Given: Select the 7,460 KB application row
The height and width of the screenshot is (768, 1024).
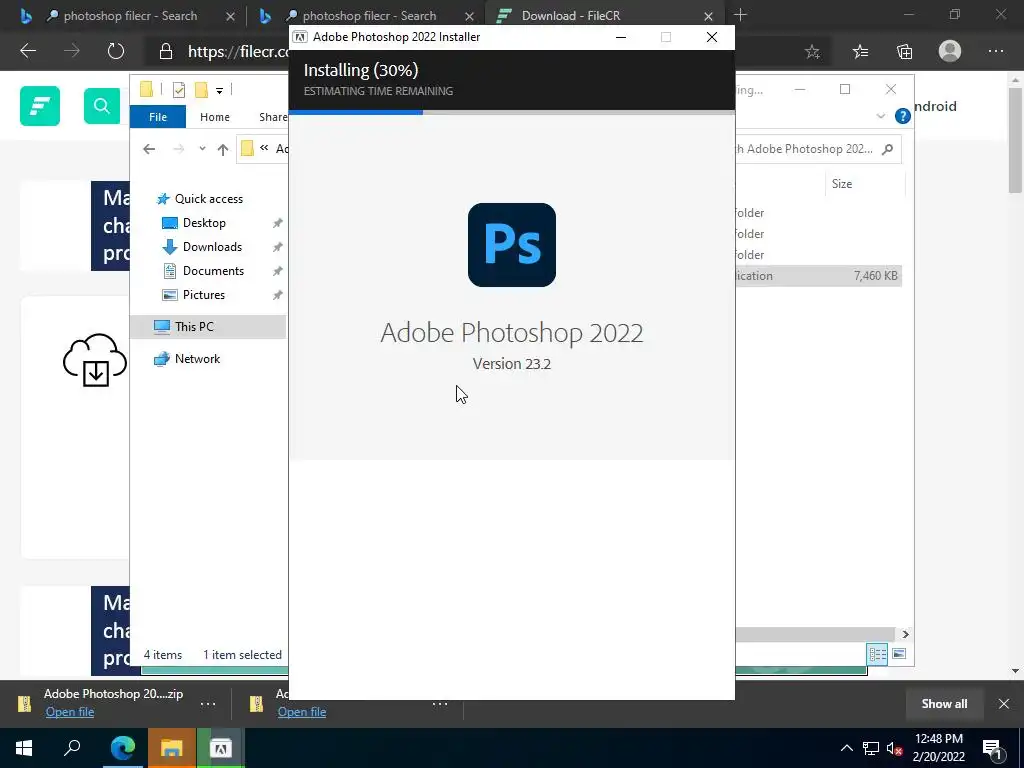Looking at the screenshot, I should 818,276.
